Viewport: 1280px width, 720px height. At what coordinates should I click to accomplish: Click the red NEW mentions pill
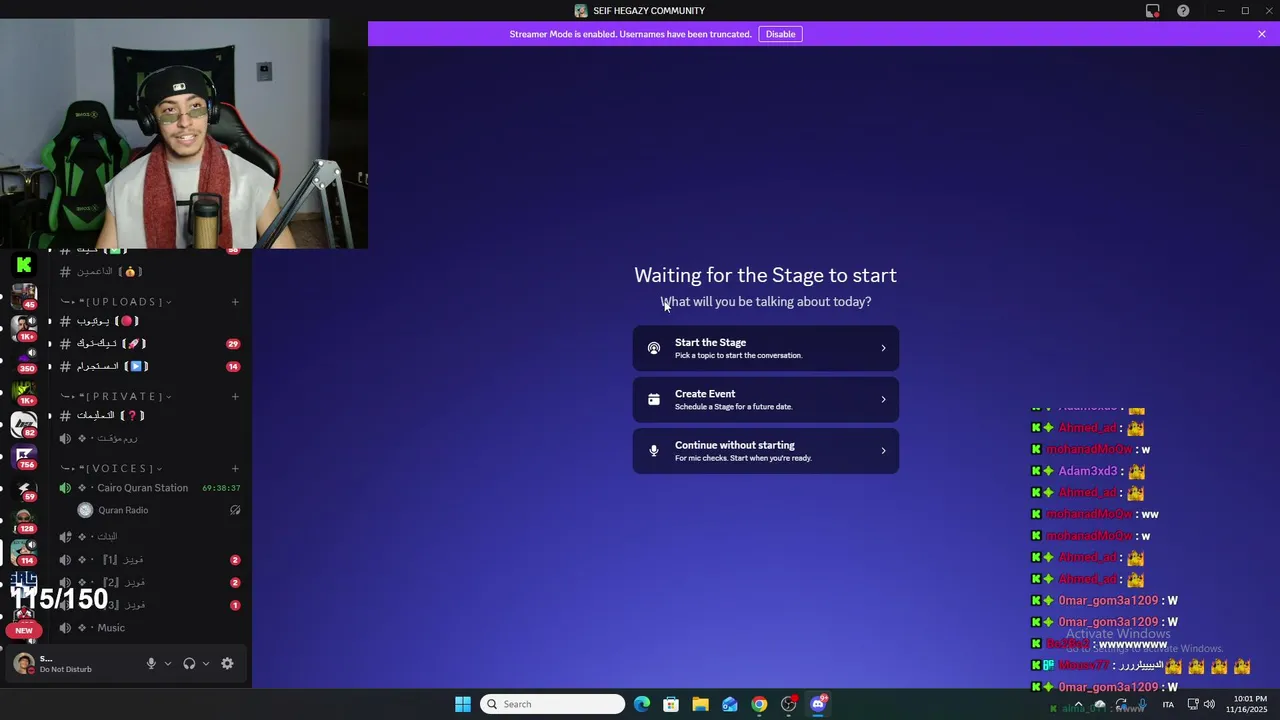tap(24, 630)
